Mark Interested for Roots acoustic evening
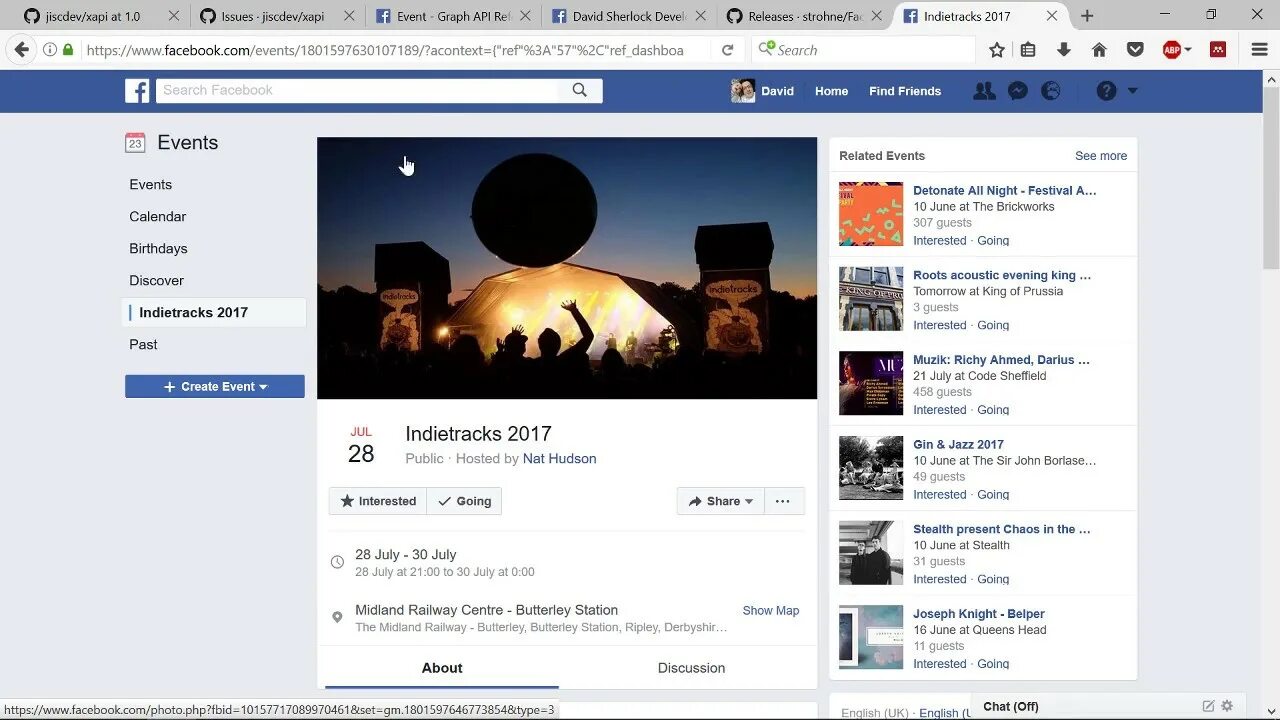Image resolution: width=1280 pixels, height=720 pixels. click(x=939, y=325)
